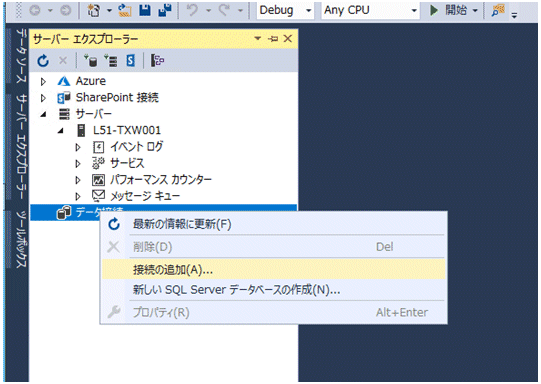
Task: Open the Debug configuration dropdown
Action: pos(285,10)
